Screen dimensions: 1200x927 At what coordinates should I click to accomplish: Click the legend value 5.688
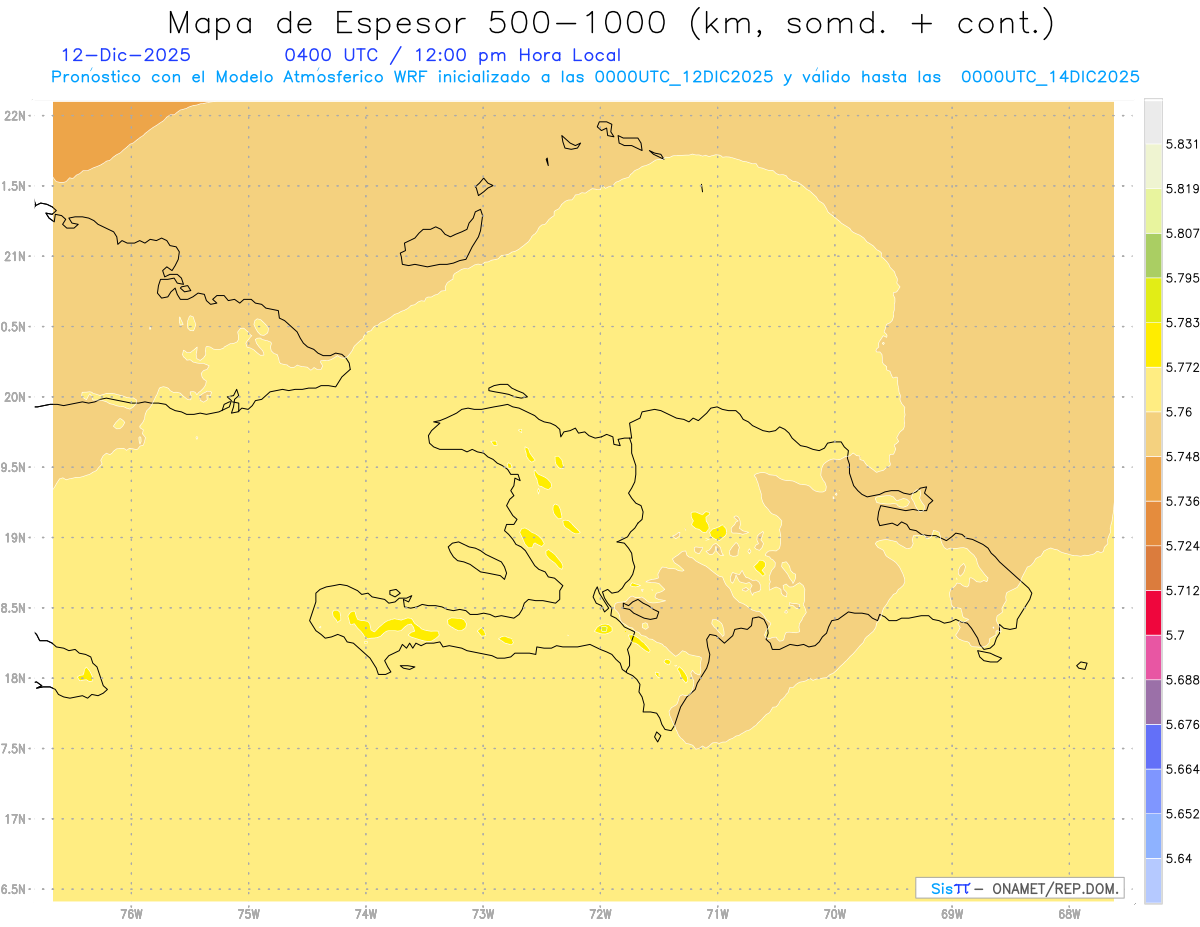click(1183, 680)
